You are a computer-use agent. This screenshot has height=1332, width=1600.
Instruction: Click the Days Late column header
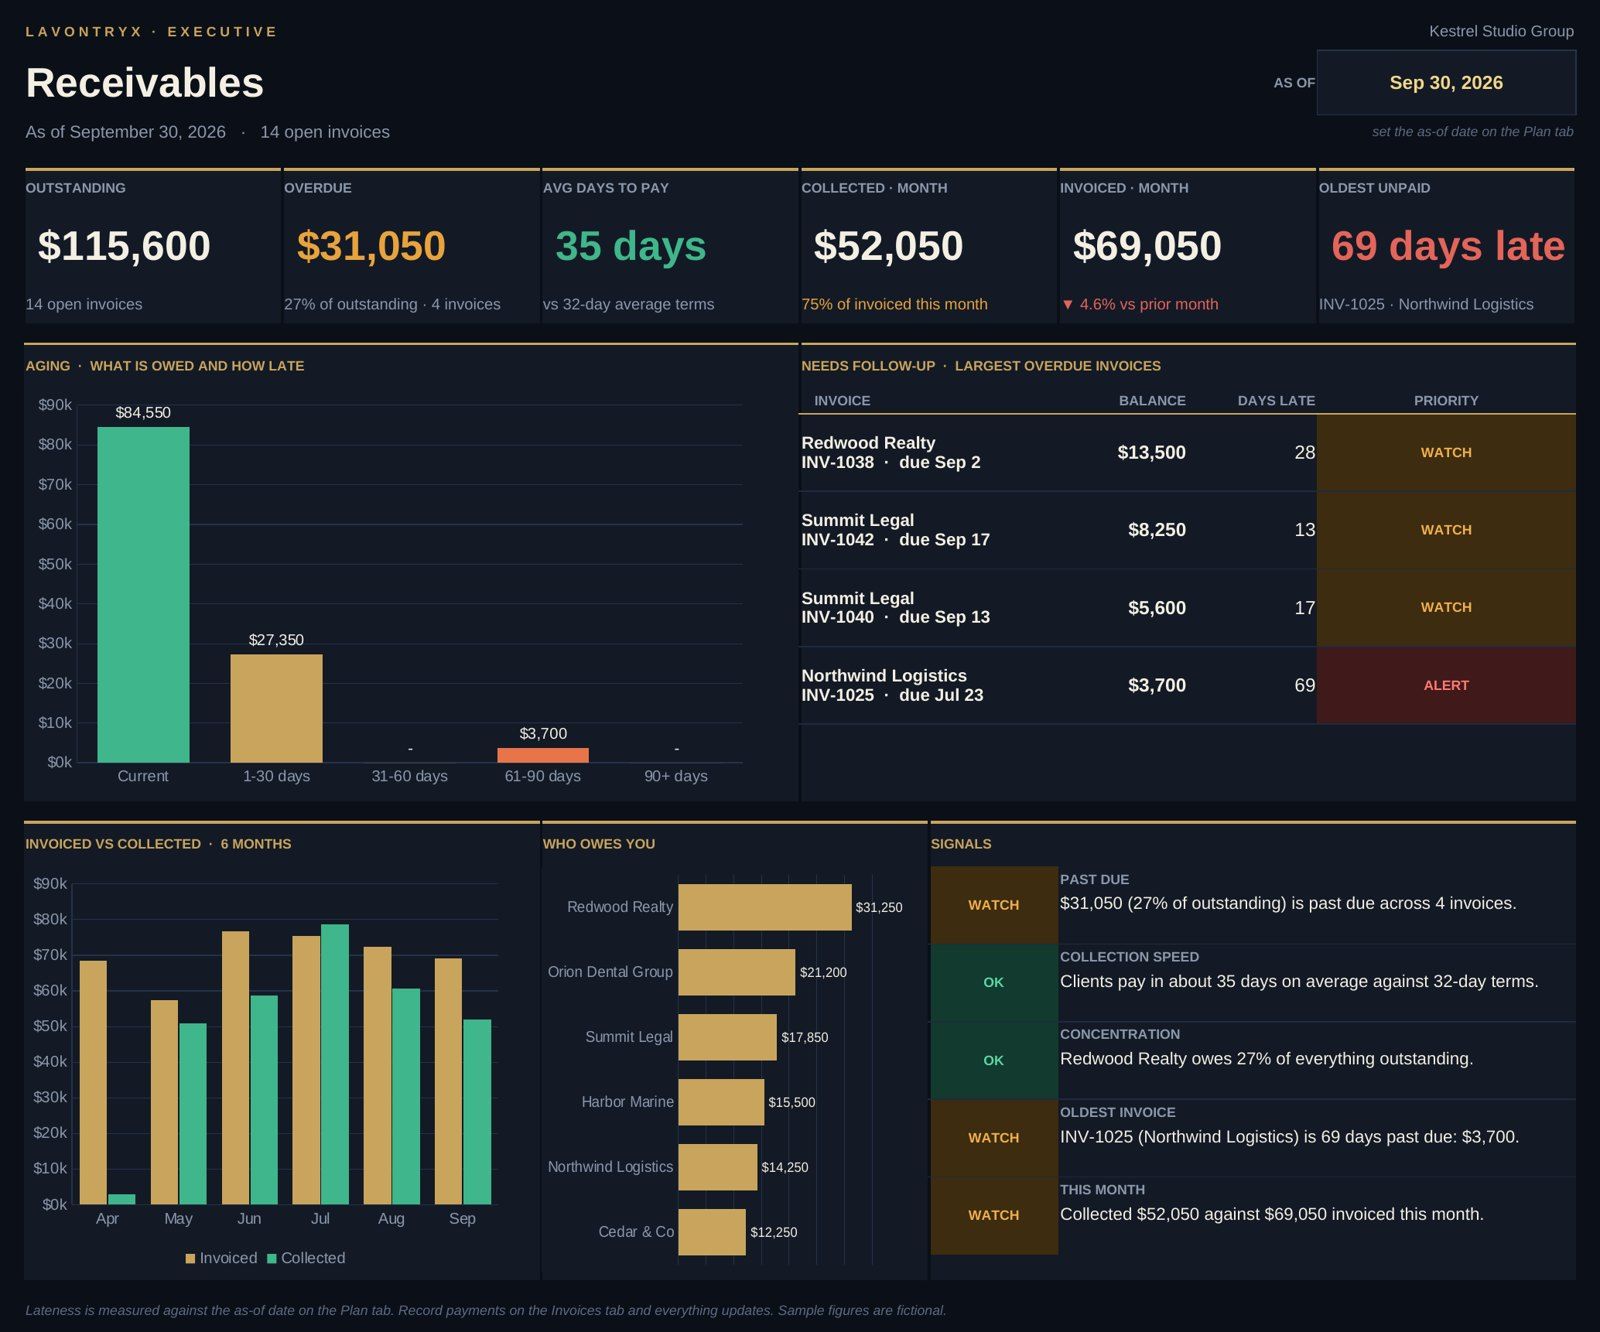(x=1276, y=401)
